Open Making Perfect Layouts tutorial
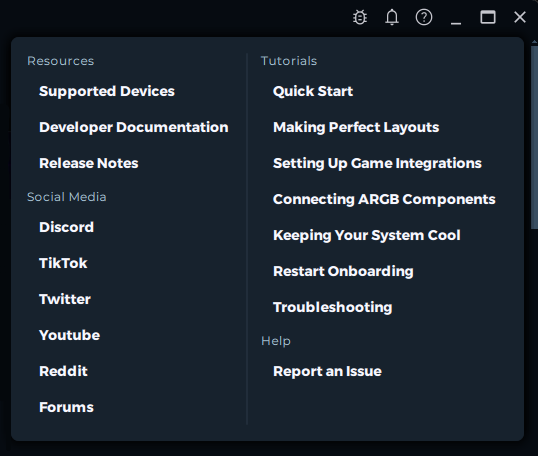 click(x=356, y=127)
